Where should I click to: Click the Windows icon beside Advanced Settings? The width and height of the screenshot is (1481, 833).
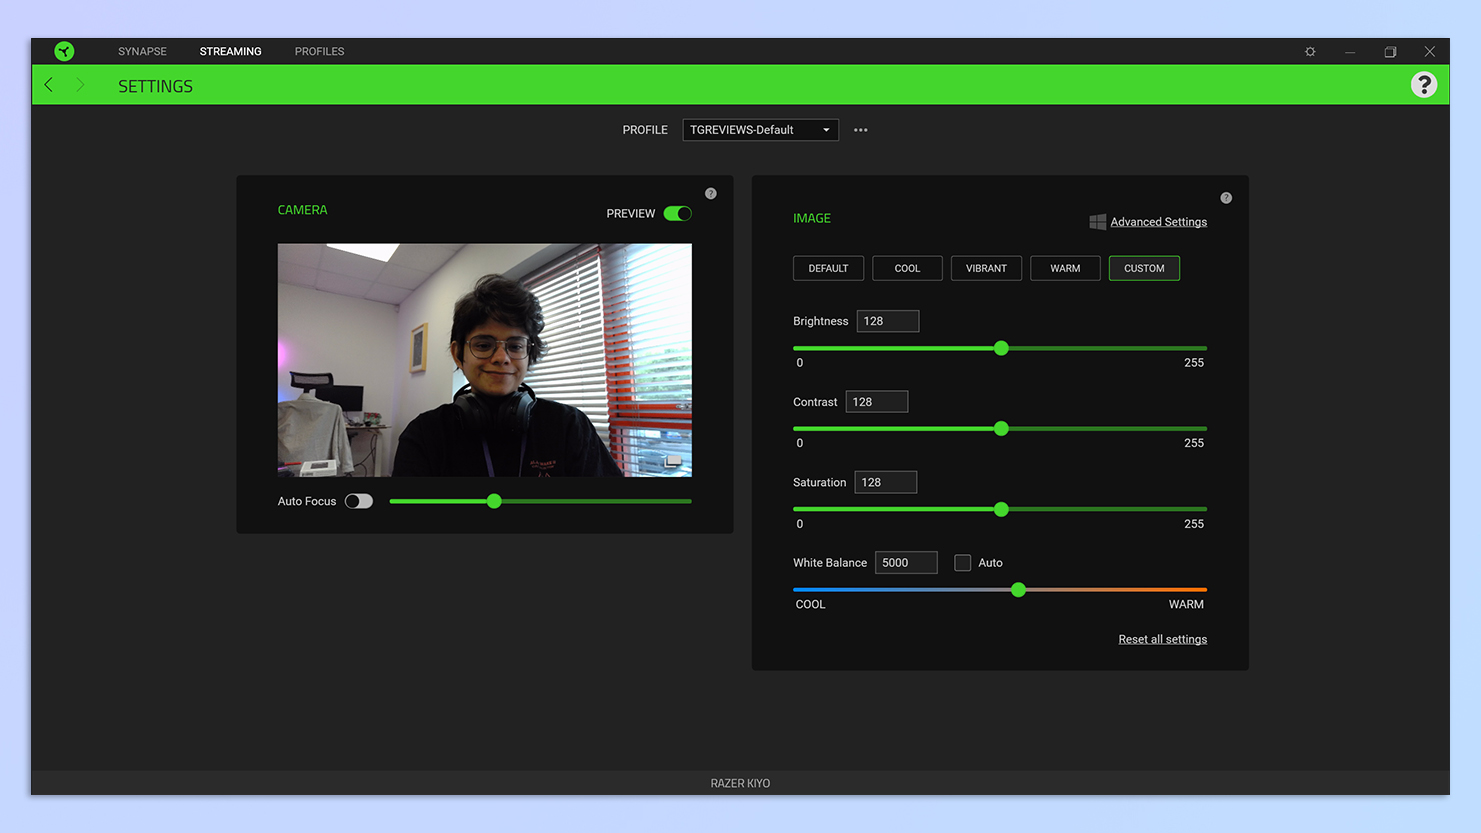click(x=1097, y=222)
